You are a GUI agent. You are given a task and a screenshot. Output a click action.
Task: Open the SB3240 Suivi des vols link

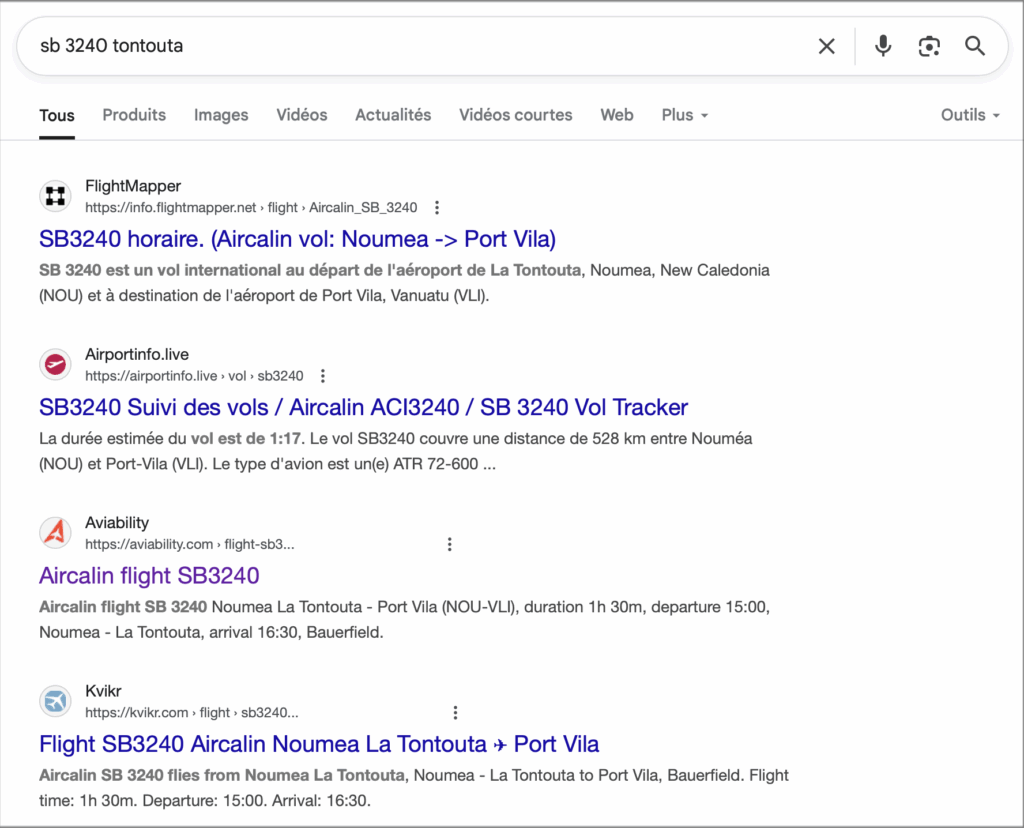(x=363, y=407)
